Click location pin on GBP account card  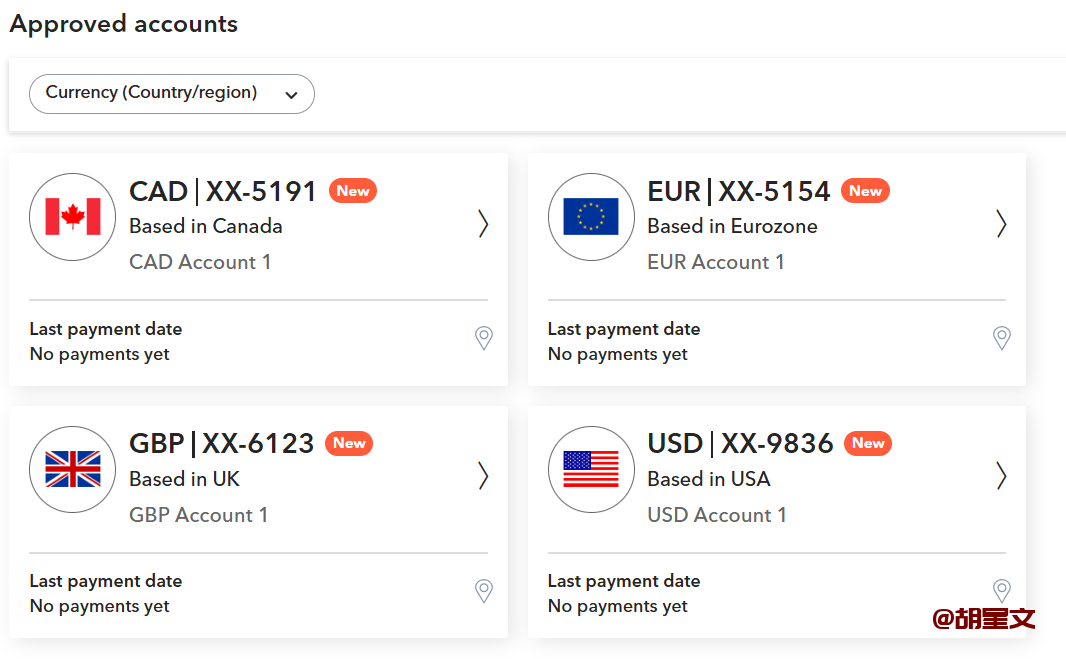point(484,591)
